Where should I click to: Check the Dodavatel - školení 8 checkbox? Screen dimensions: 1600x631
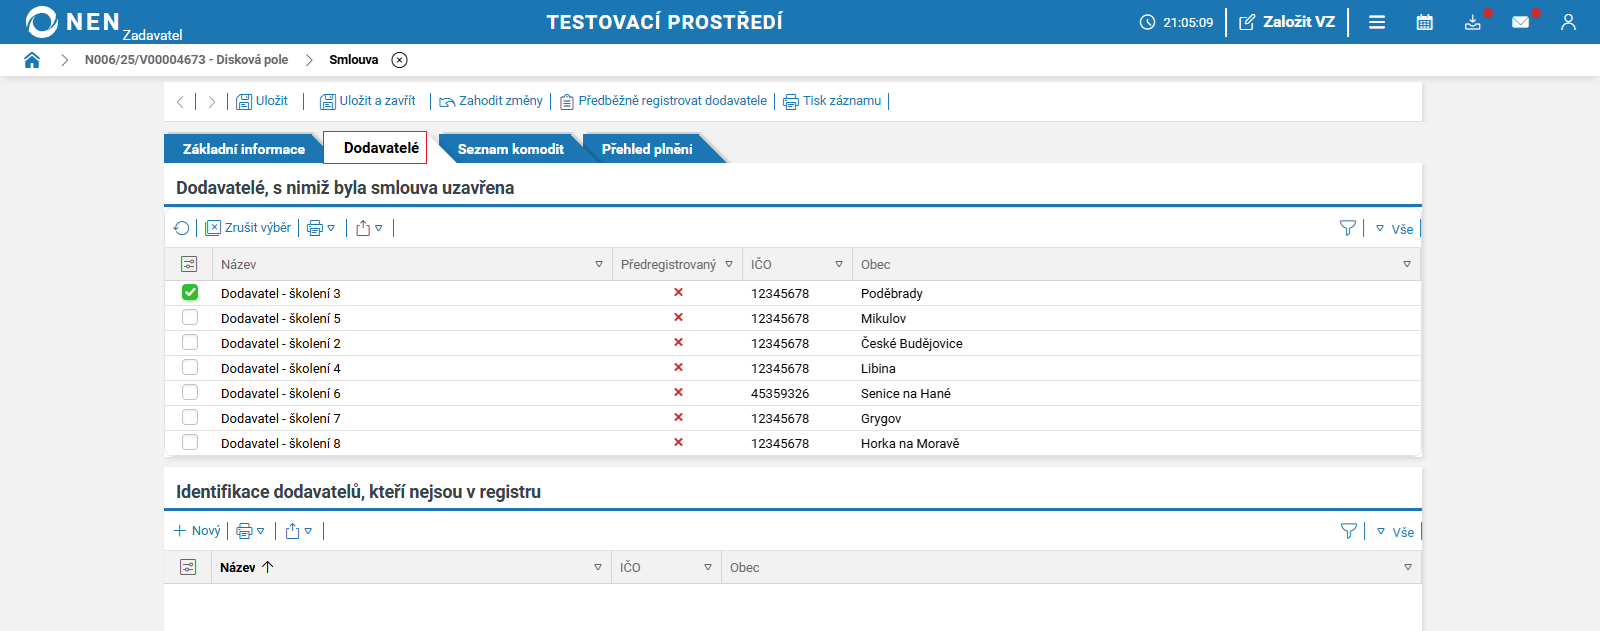coord(190,442)
